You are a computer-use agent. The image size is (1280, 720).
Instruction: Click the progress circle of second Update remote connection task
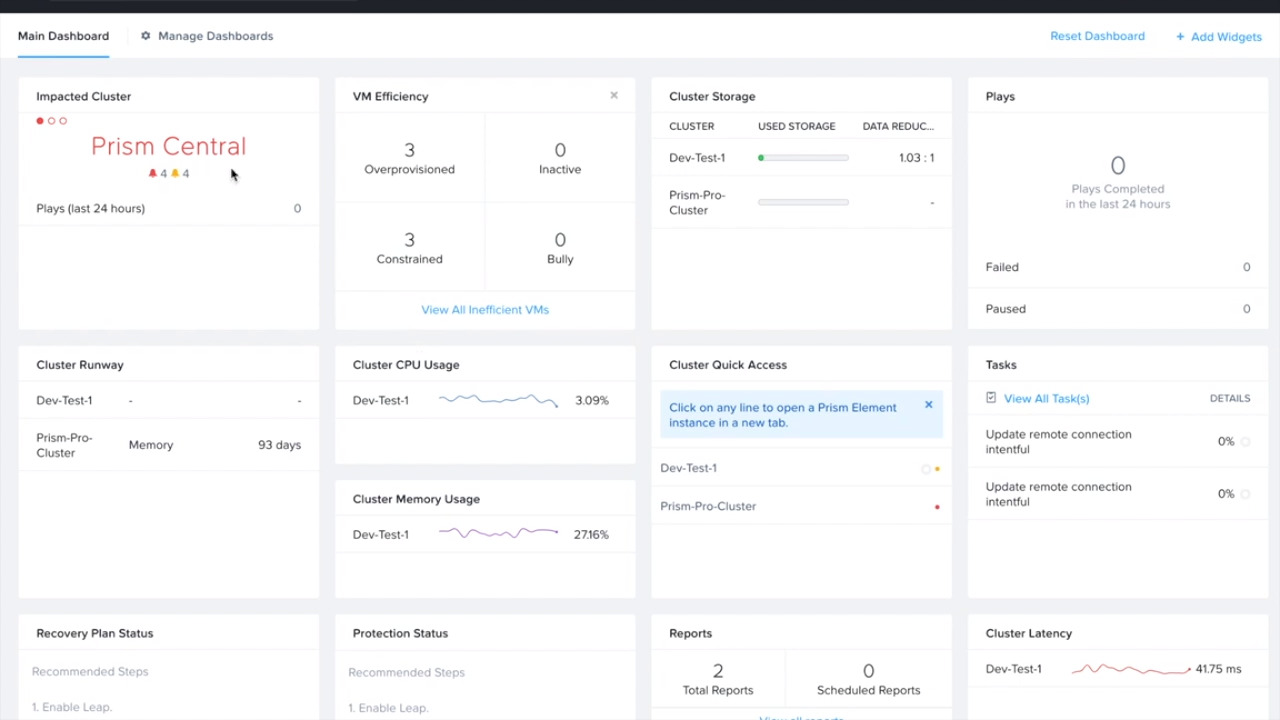click(x=1245, y=494)
